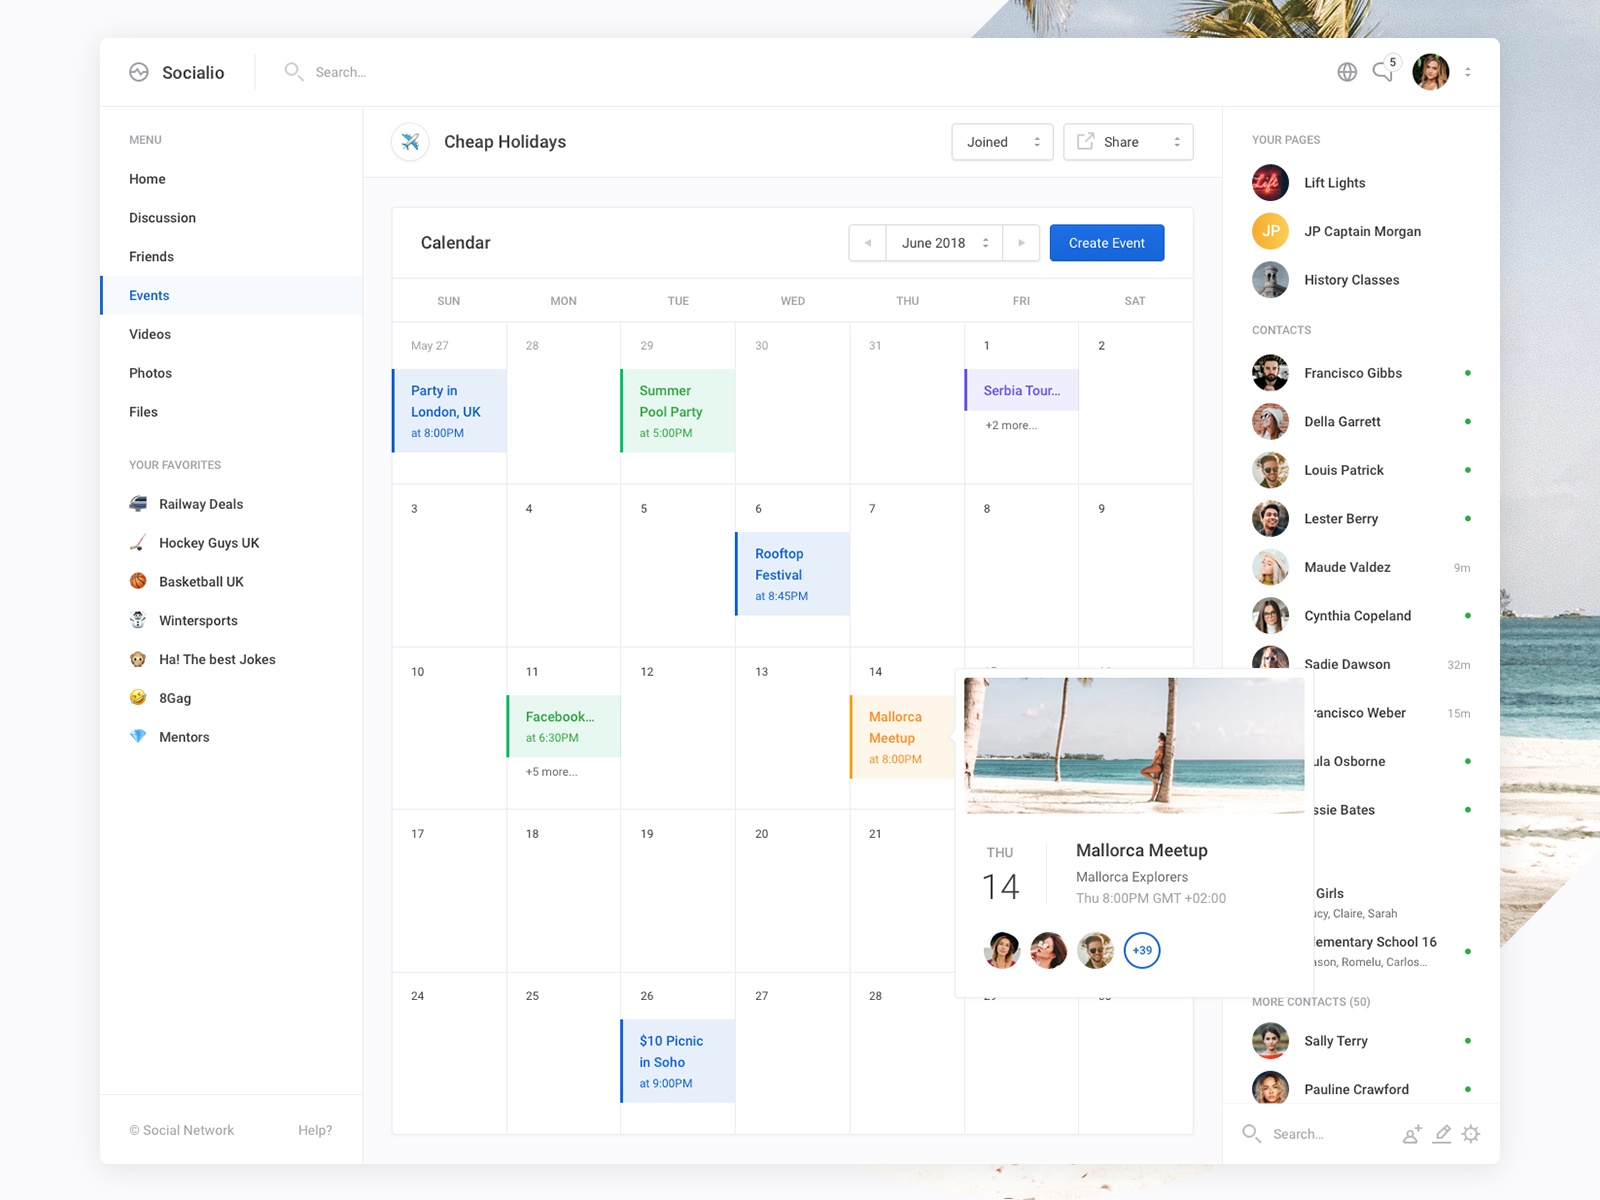Click the Cheap Holidays airplane icon

(x=409, y=142)
